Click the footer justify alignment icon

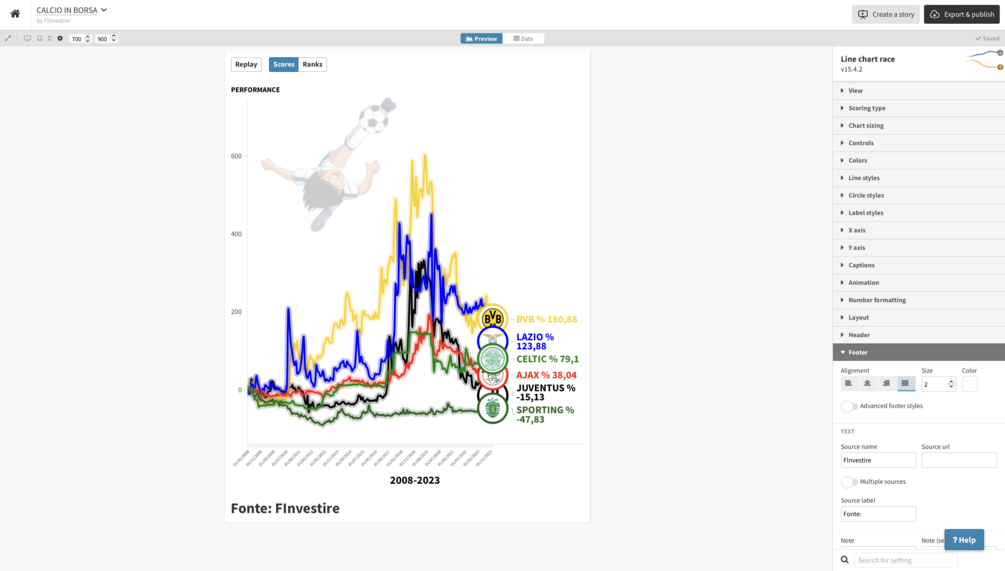(x=905, y=383)
